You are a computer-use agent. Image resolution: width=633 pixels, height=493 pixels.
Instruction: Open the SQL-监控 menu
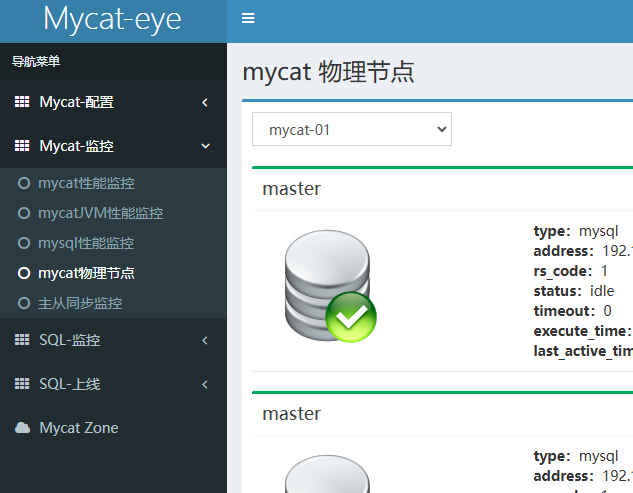click(x=113, y=340)
